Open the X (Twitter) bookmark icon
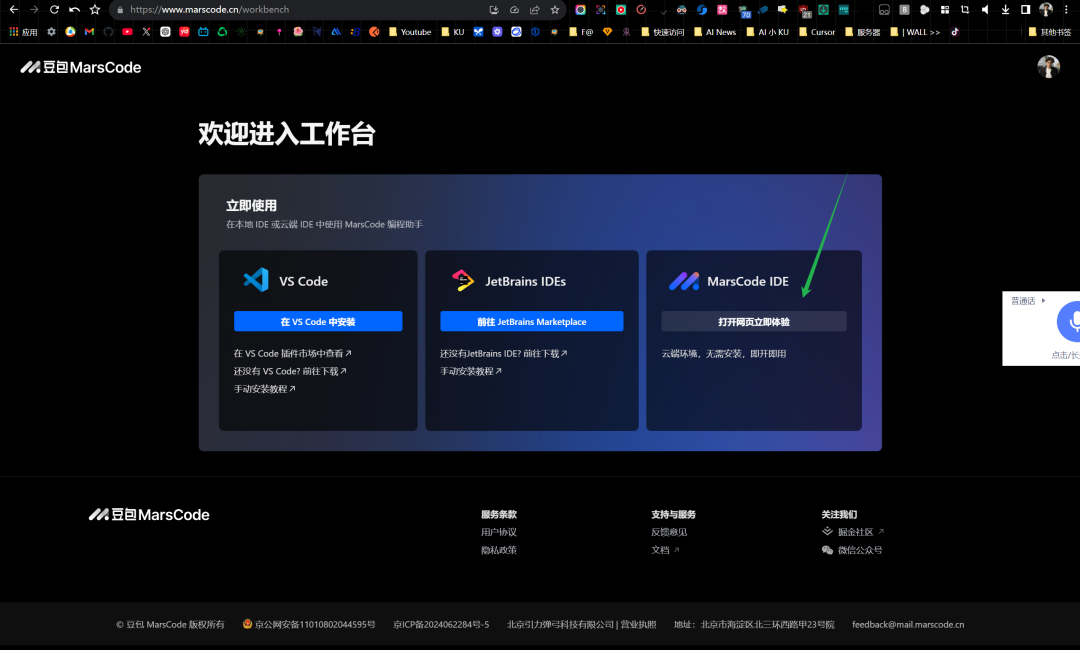The image size is (1080, 650). 146,32
